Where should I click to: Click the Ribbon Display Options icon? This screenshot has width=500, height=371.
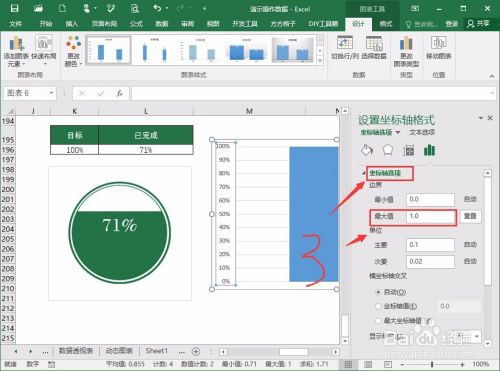[415, 8]
